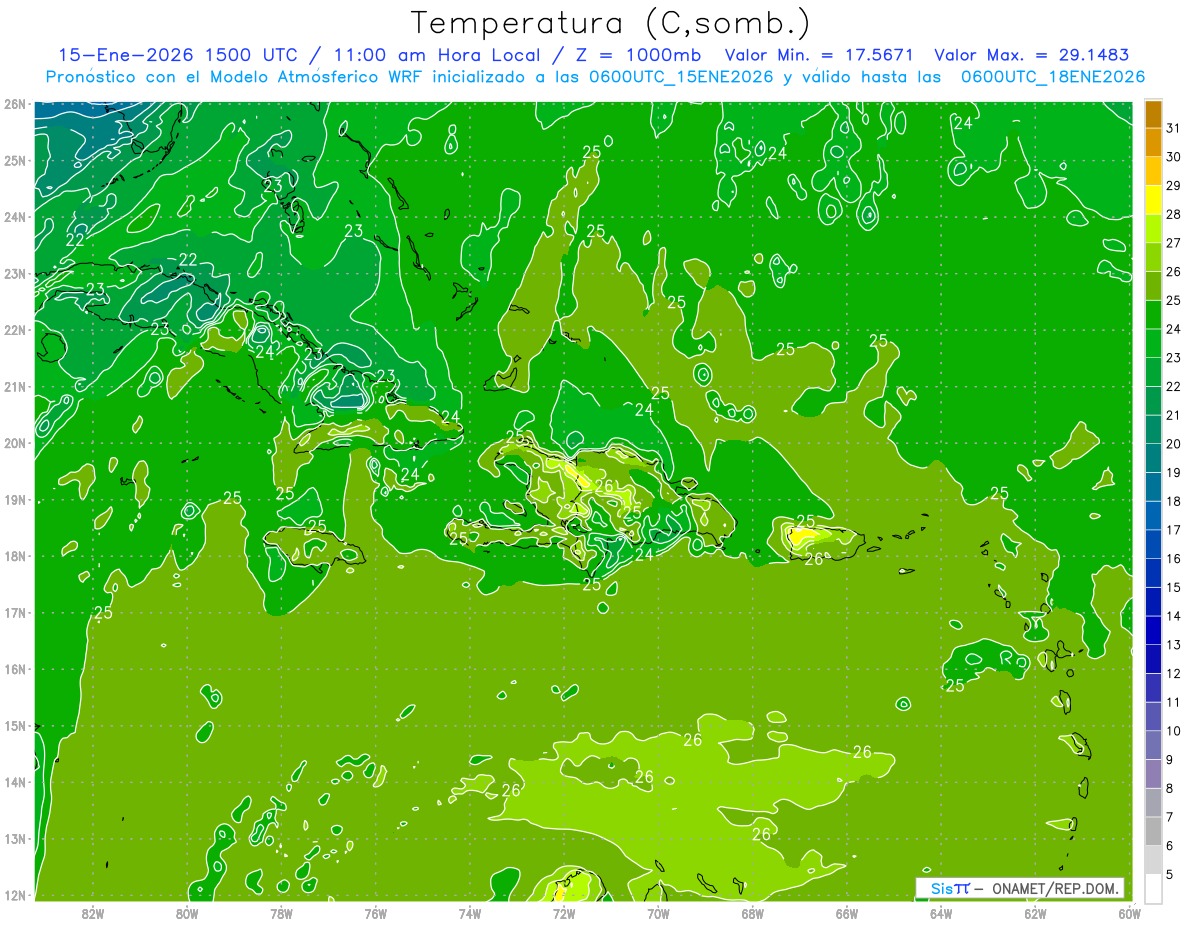Image resolution: width=1200 pixels, height=927 pixels.
Task: Click the 80W longitude axis label
Action: pyautogui.click(x=186, y=913)
